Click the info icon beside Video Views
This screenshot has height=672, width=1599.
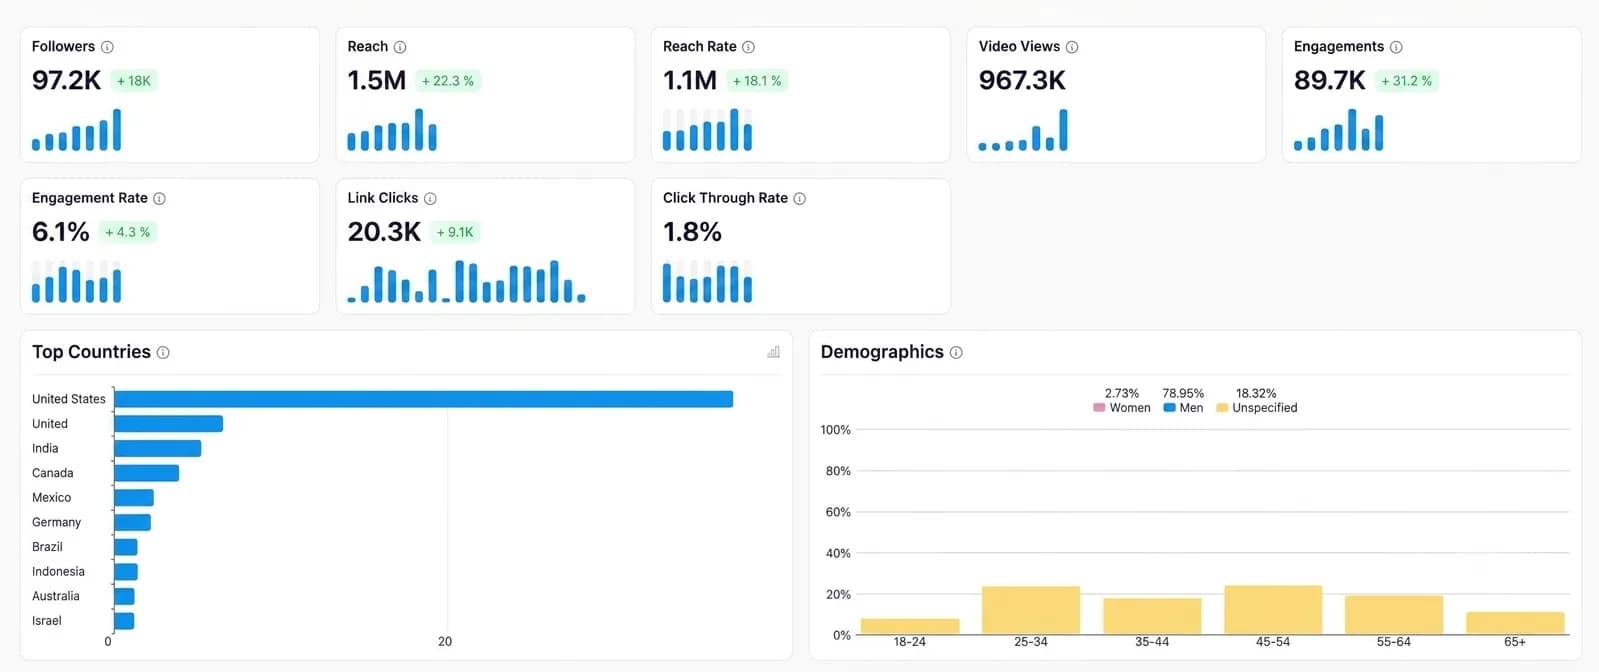[1072, 47]
